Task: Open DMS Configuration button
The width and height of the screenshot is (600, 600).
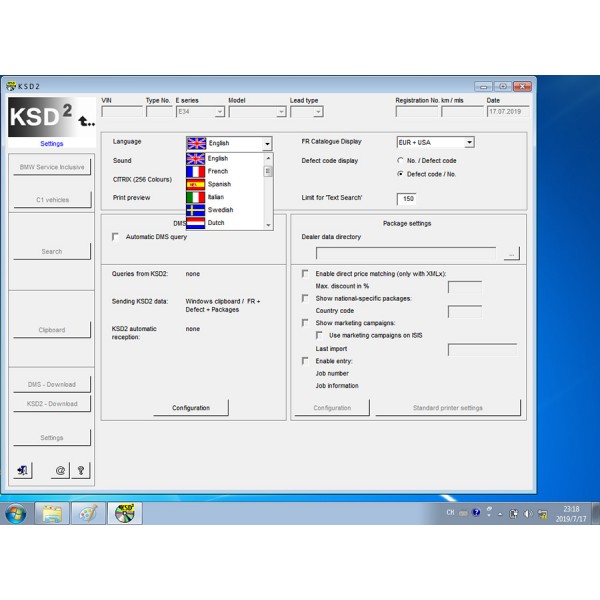Action: [191, 408]
